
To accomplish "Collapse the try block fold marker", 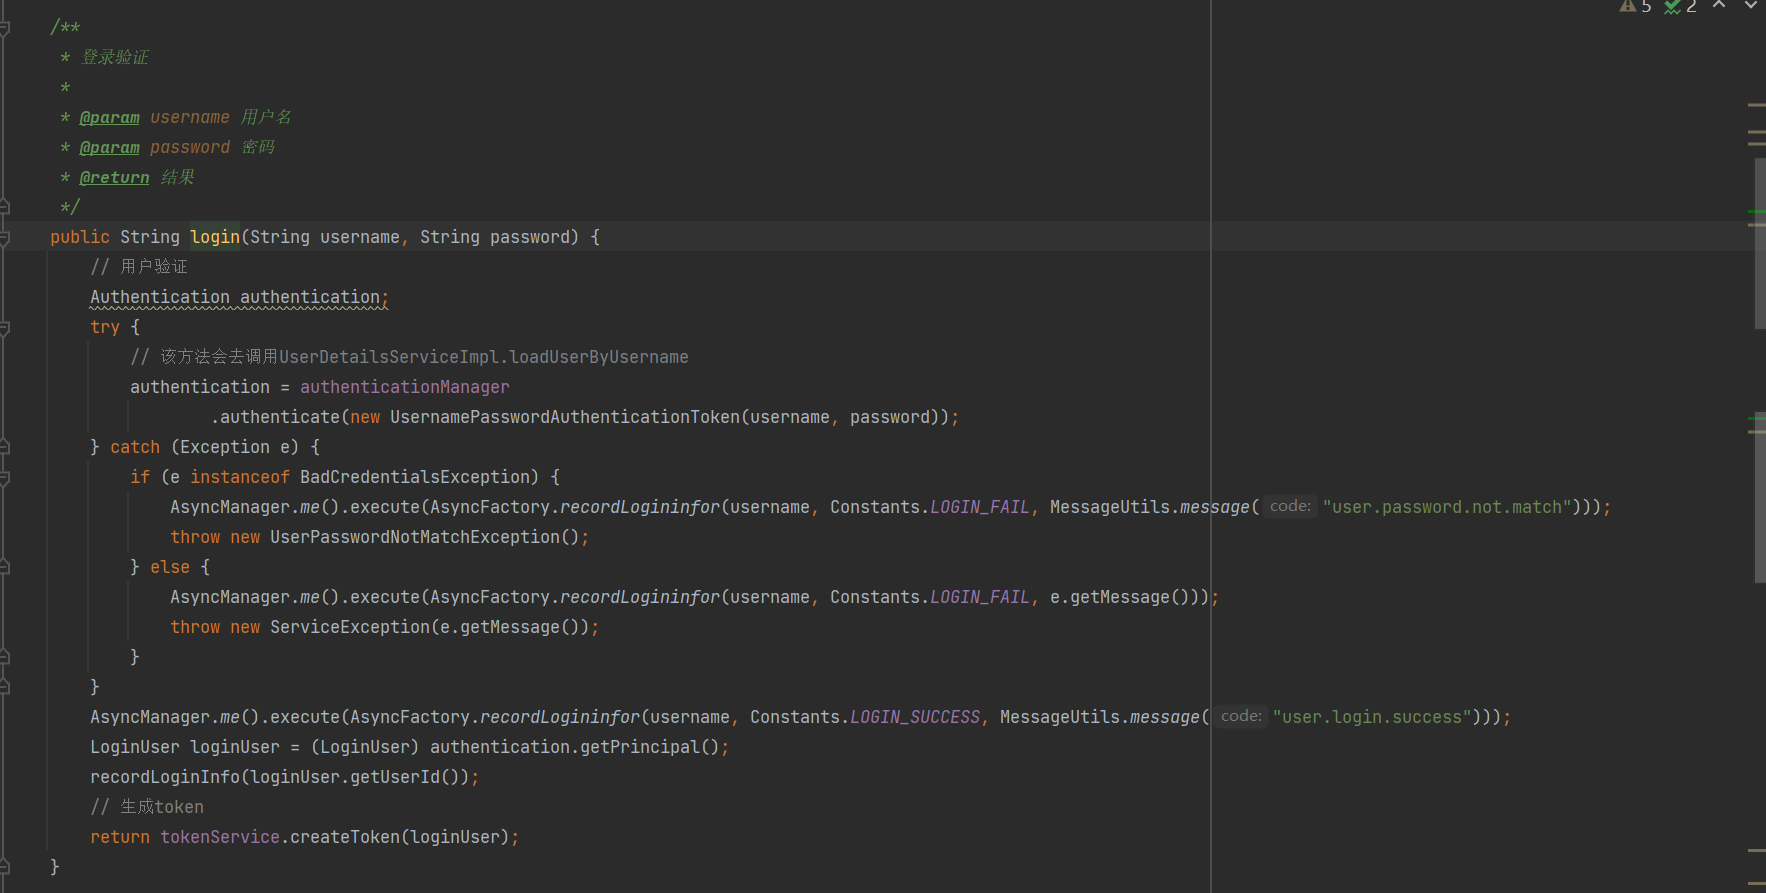I will pyautogui.click(x=5, y=328).
